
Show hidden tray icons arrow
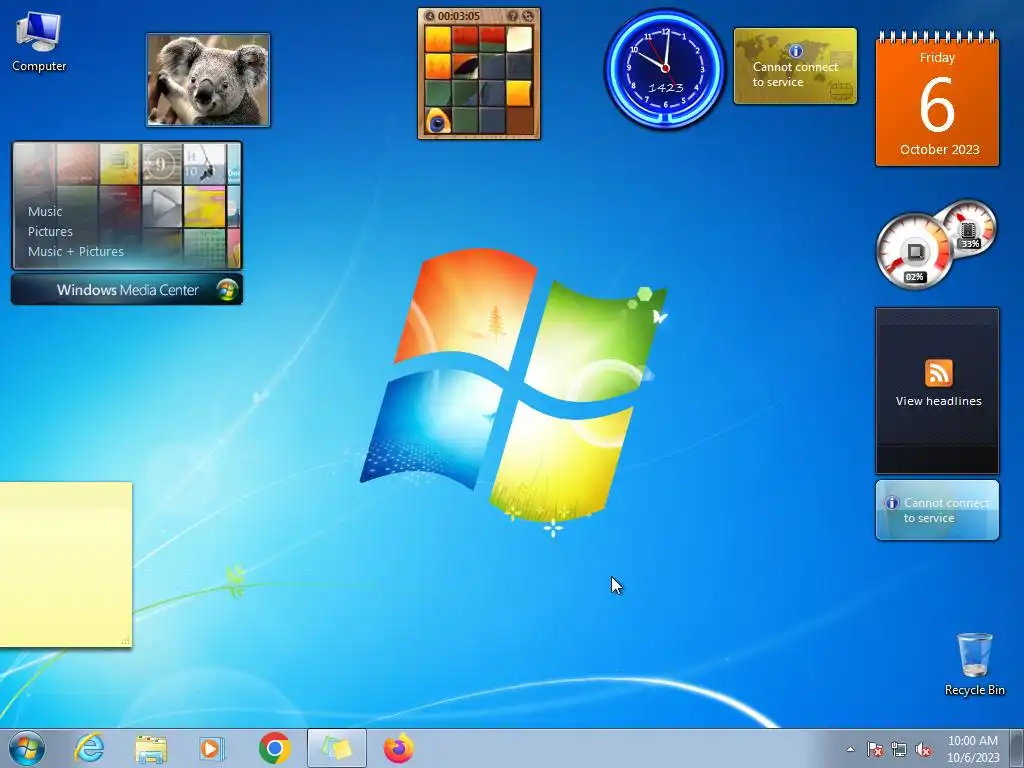point(850,749)
